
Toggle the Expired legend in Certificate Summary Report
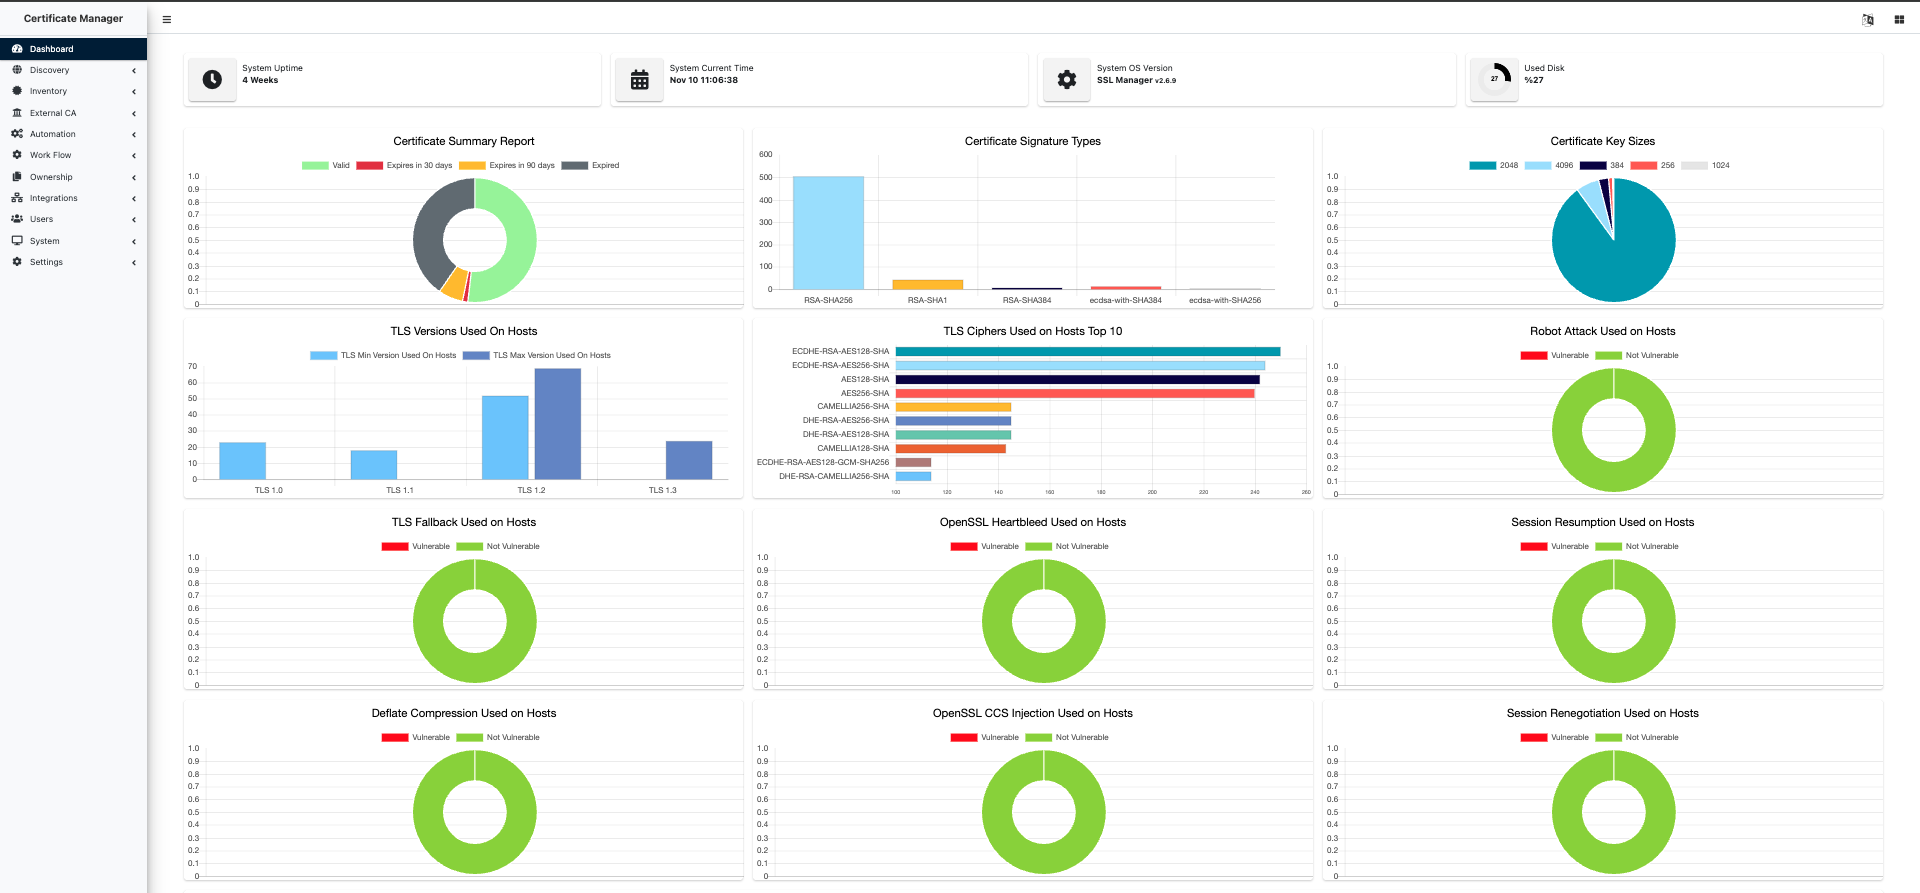590,166
